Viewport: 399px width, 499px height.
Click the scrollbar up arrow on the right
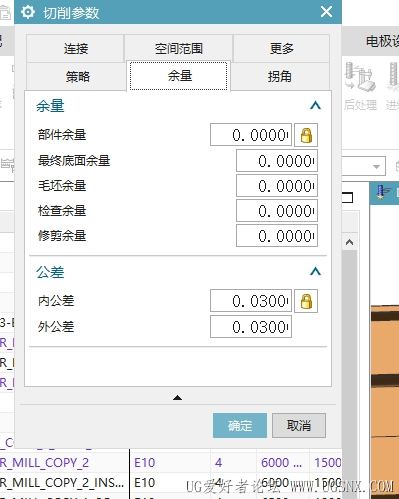pos(349,242)
